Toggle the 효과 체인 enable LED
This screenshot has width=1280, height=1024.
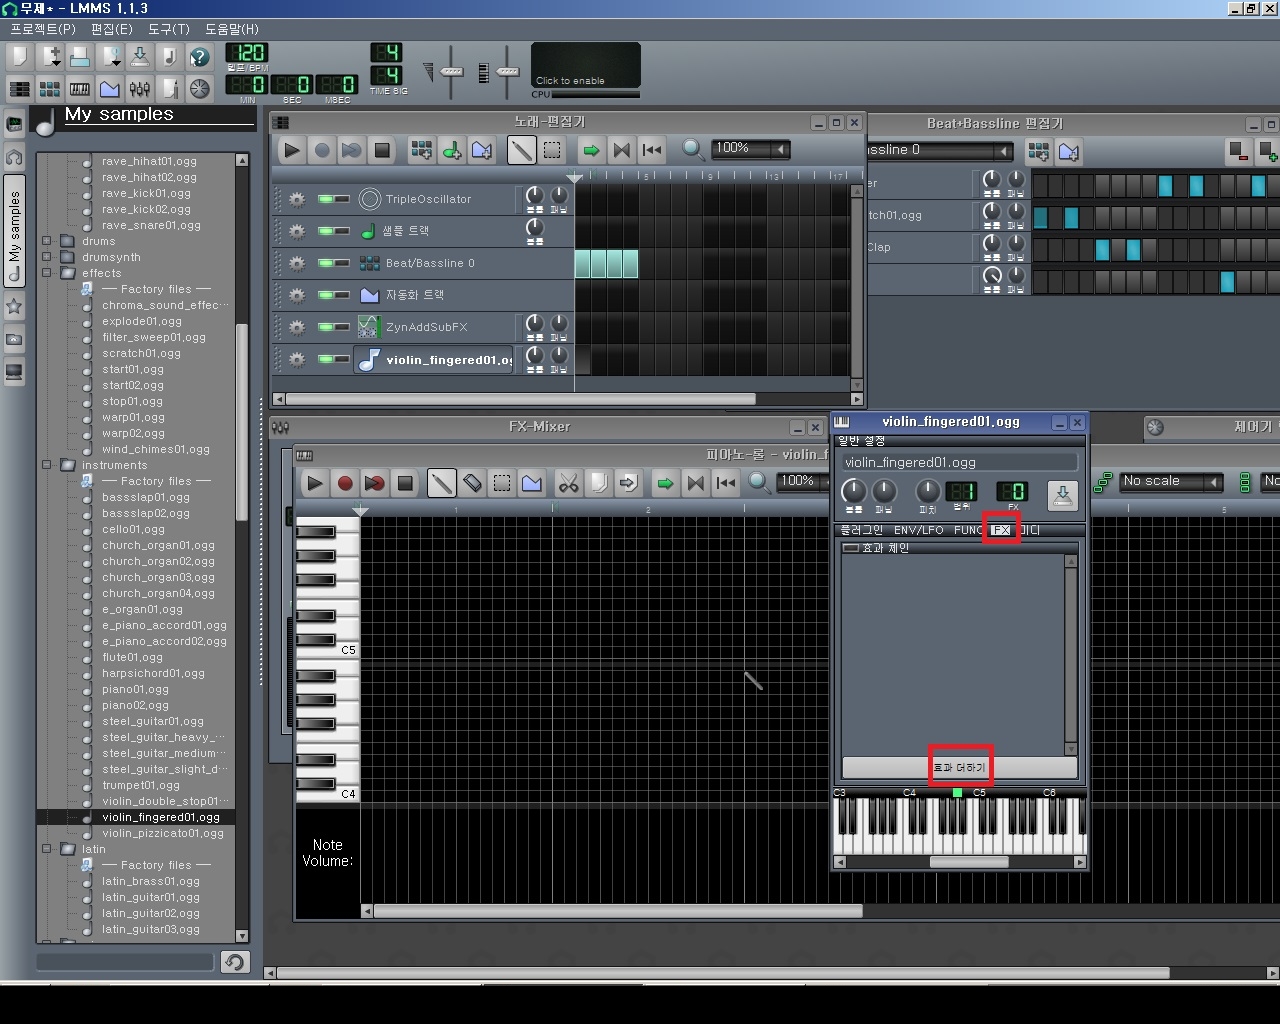point(851,548)
